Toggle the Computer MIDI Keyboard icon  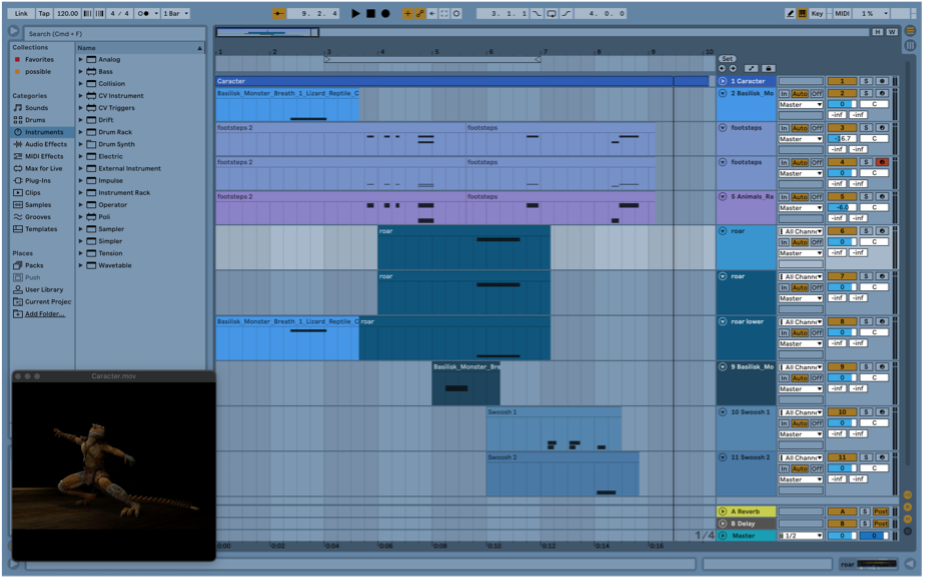[802, 13]
